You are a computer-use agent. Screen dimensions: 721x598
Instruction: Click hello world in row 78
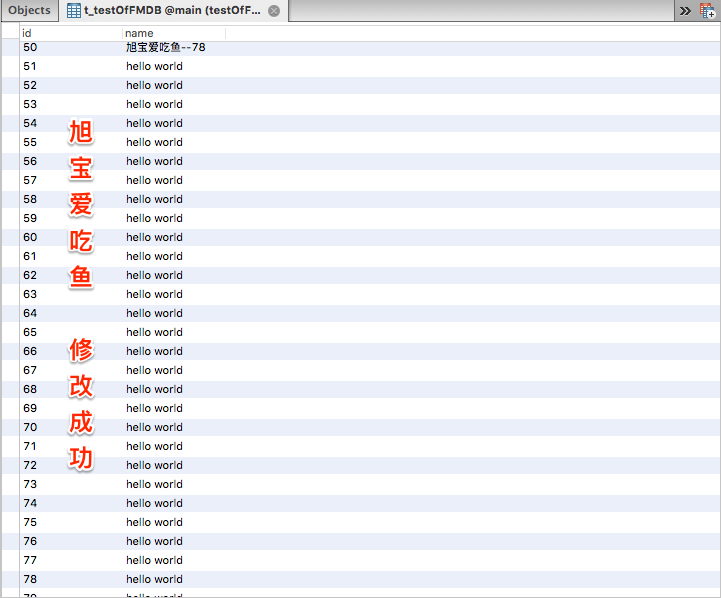154,579
